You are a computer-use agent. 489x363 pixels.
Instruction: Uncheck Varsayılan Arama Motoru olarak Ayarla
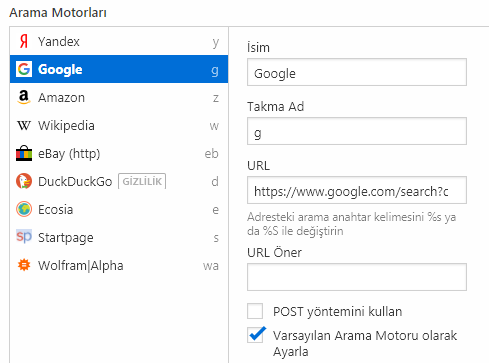(x=256, y=335)
